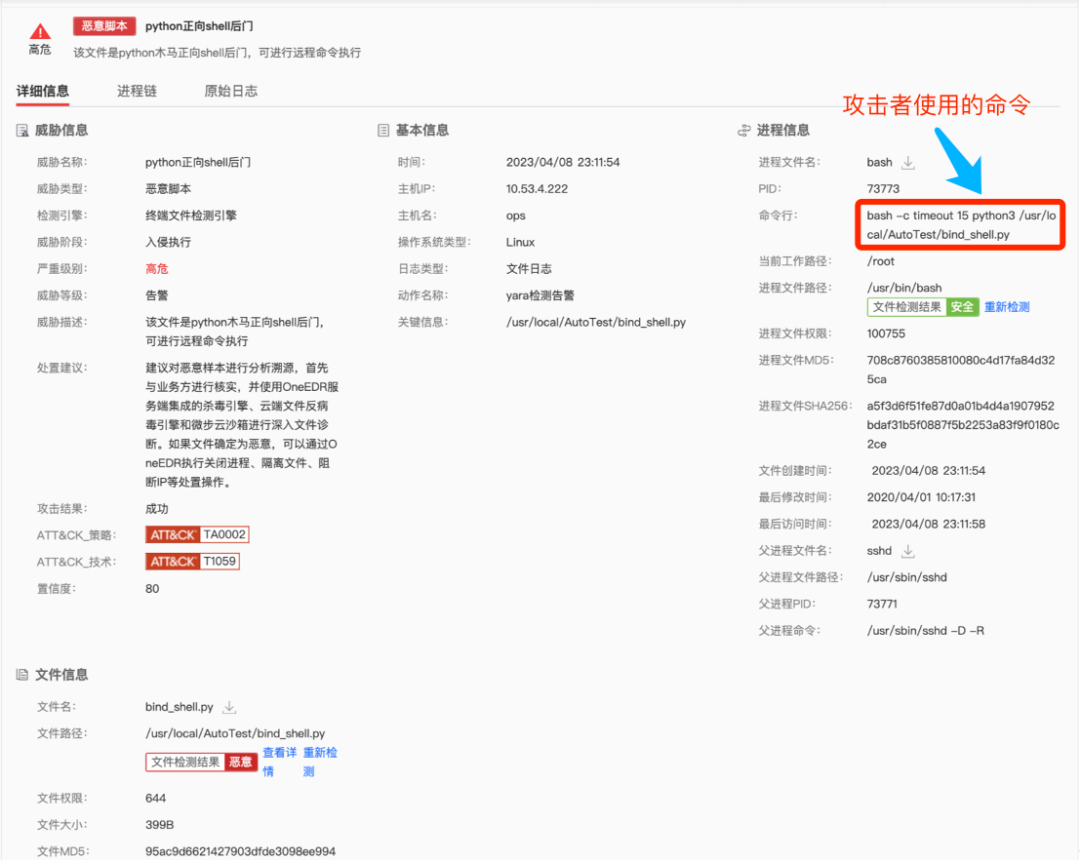The width and height of the screenshot is (1080, 863).
Task: Click the 进程信息 section icon
Action: pyautogui.click(x=743, y=130)
